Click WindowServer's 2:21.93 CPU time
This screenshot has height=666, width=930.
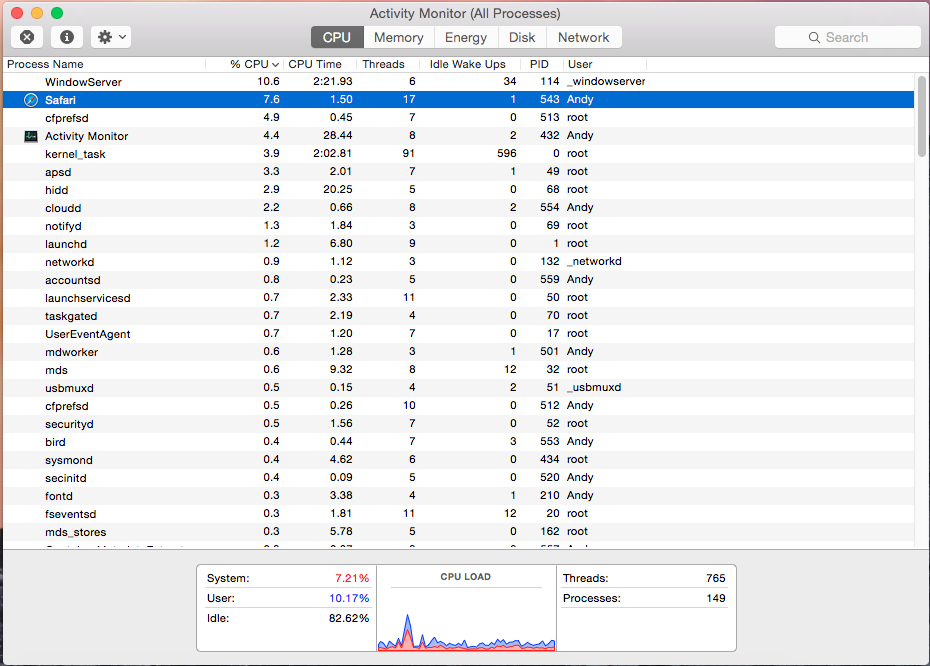pyautogui.click(x=333, y=81)
